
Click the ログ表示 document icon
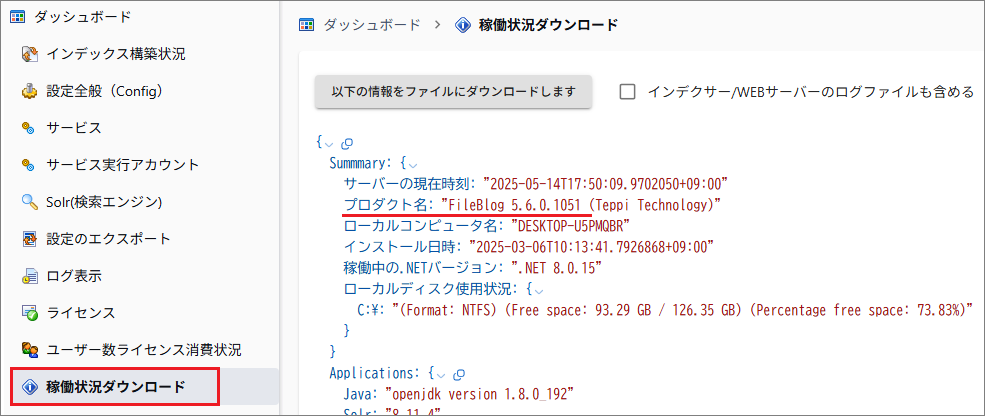point(29,276)
